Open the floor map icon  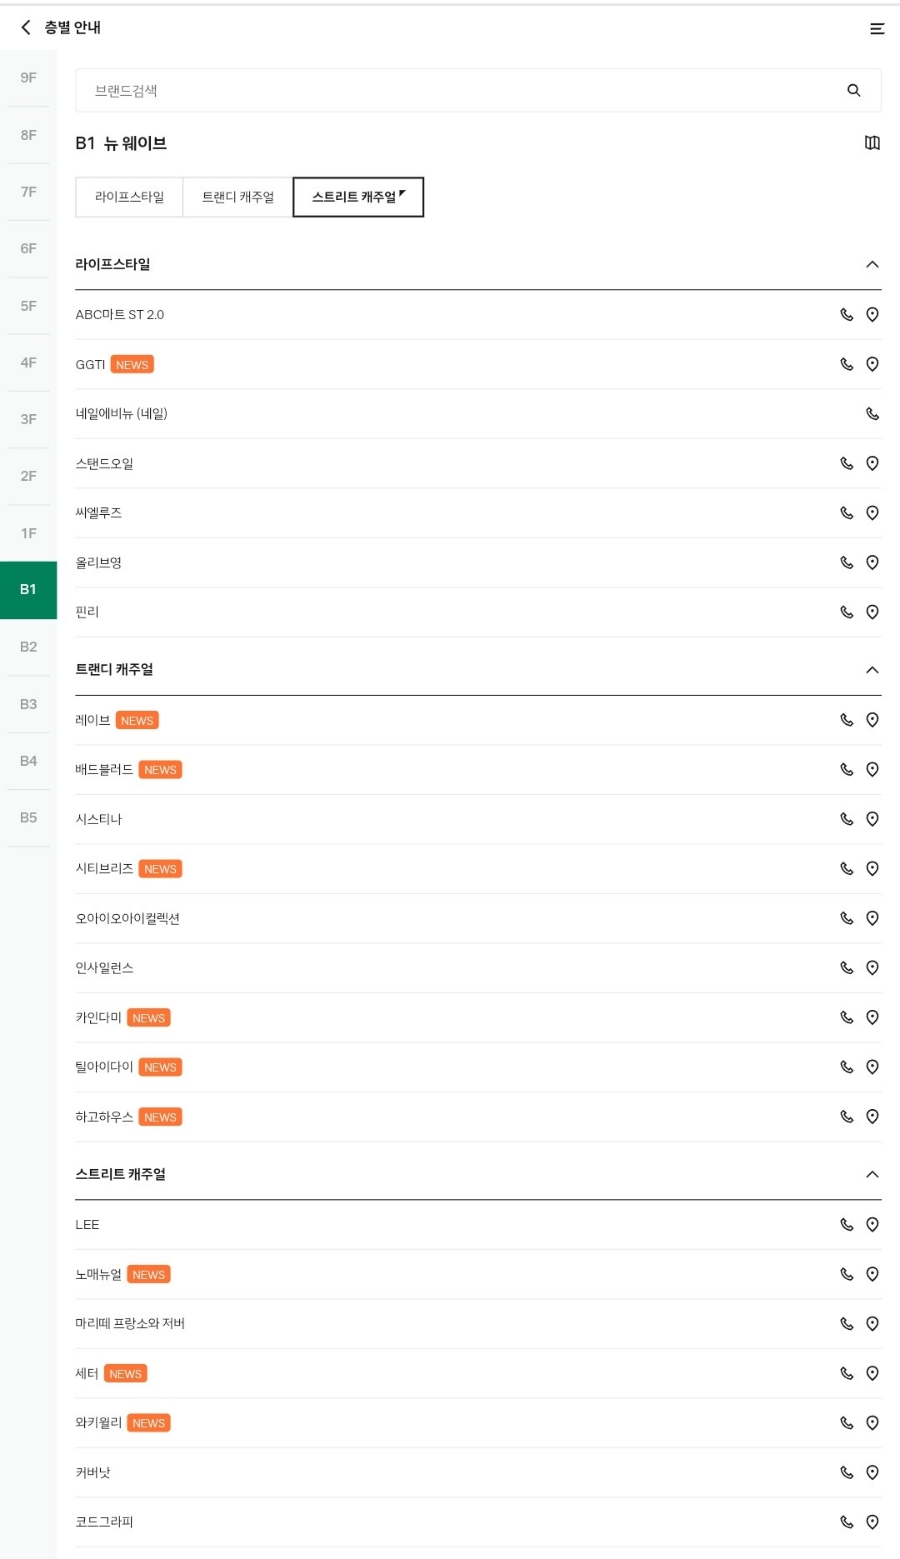pos(872,143)
